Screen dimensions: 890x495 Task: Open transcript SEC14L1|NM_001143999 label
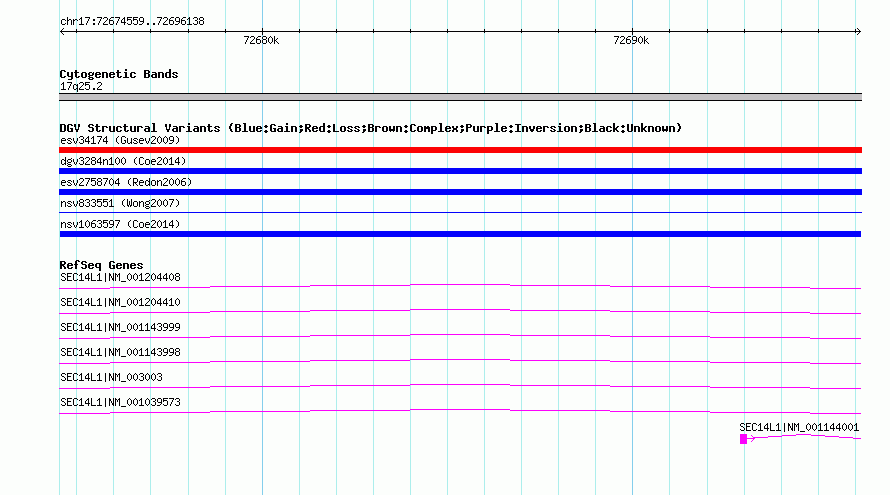120,328
